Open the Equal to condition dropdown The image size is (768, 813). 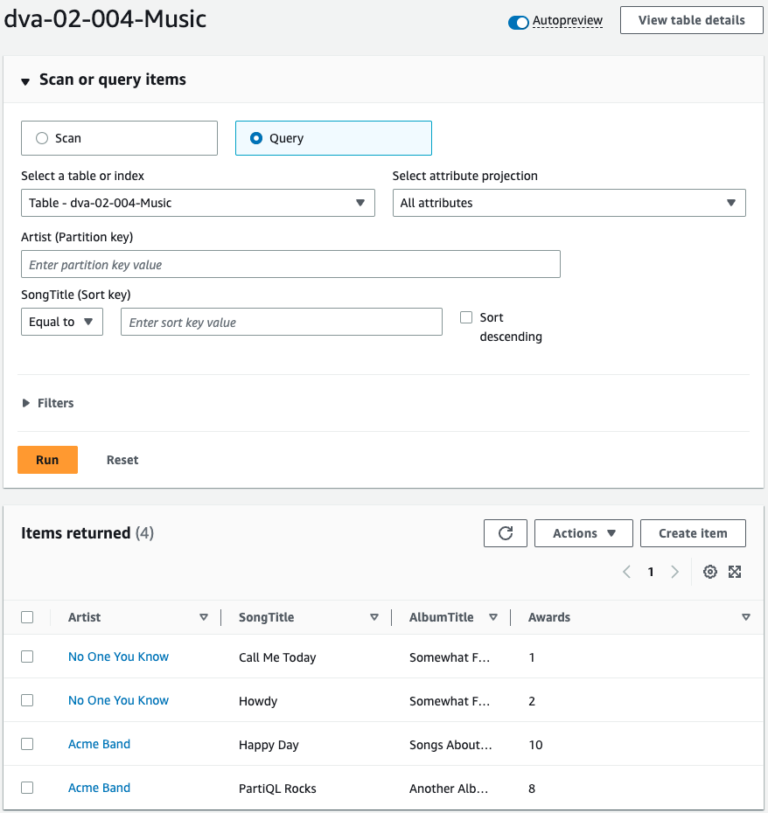click(62, 322)
